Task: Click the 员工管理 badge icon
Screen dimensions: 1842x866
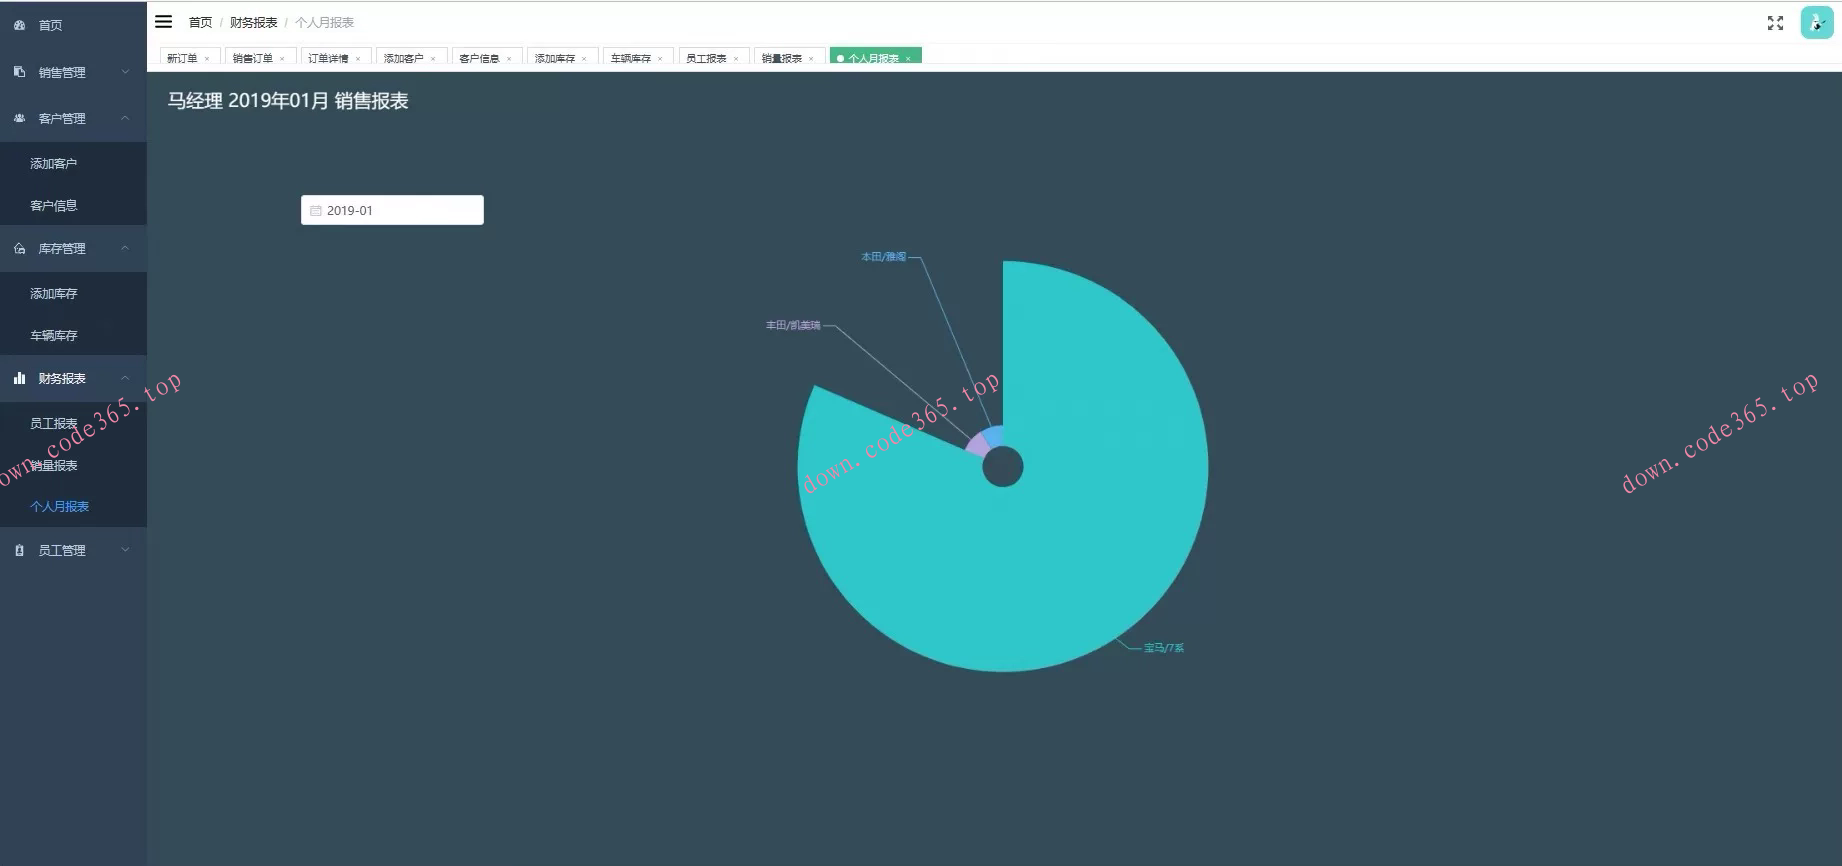Action: [19, 550]
